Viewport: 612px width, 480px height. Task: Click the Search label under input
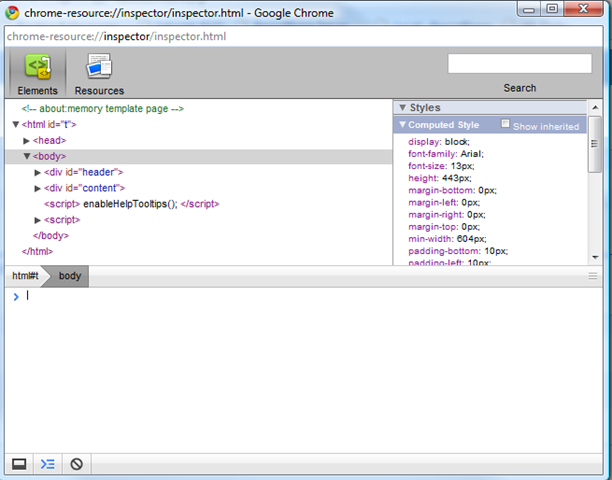point(519,88)
